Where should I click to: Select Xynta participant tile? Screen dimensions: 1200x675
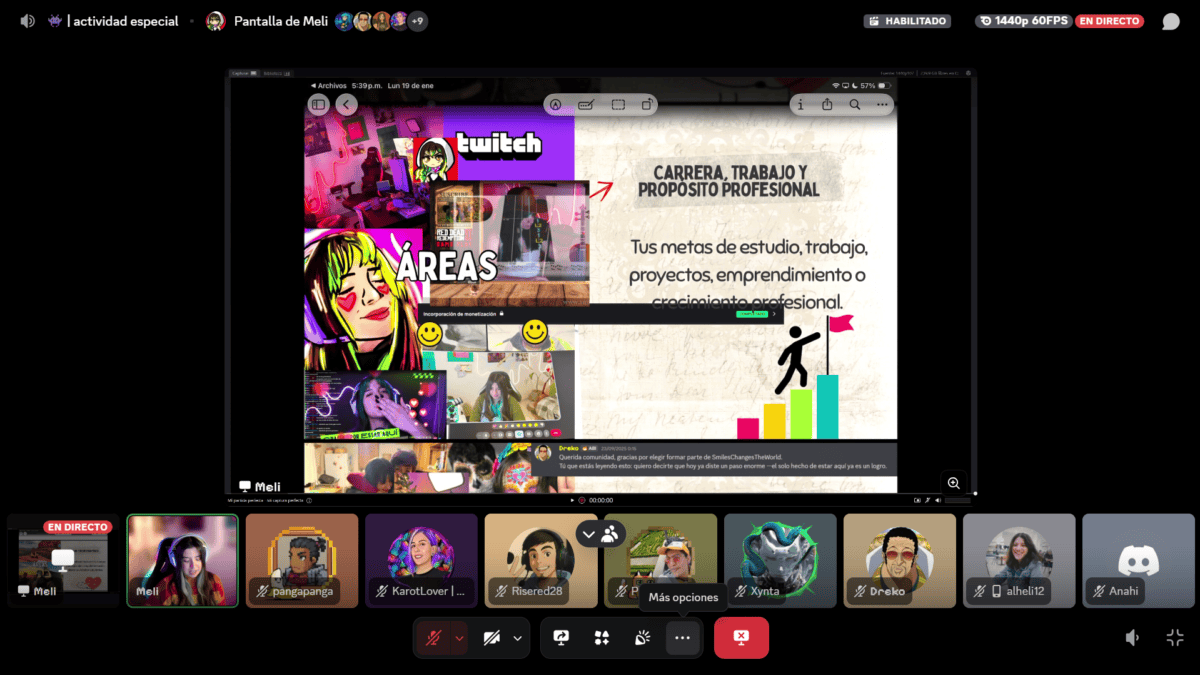[780, 561]
